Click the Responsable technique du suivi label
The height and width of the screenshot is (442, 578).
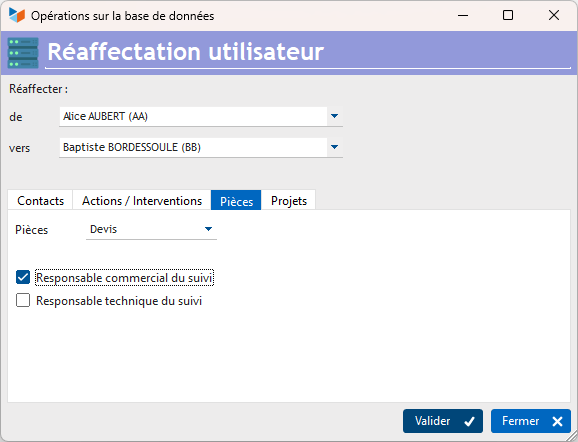pyautogui.click(x=119, y=301)
